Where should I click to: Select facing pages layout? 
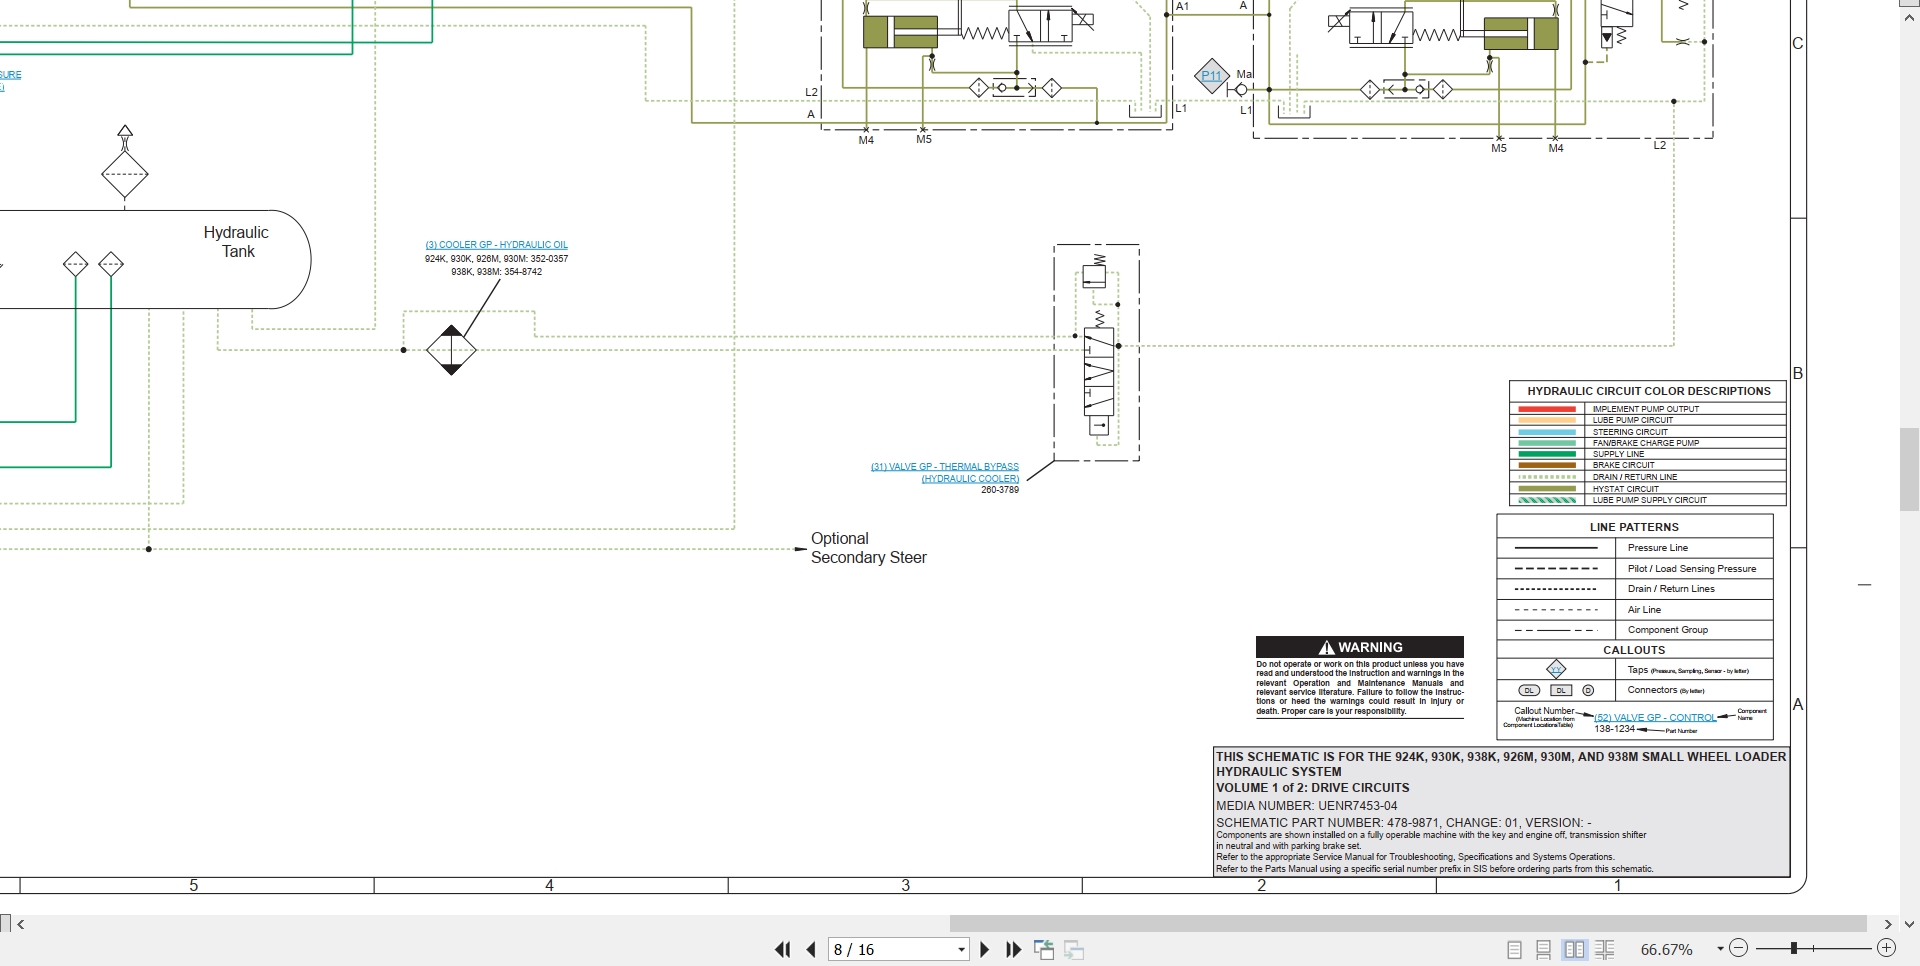click(1574, 950)
